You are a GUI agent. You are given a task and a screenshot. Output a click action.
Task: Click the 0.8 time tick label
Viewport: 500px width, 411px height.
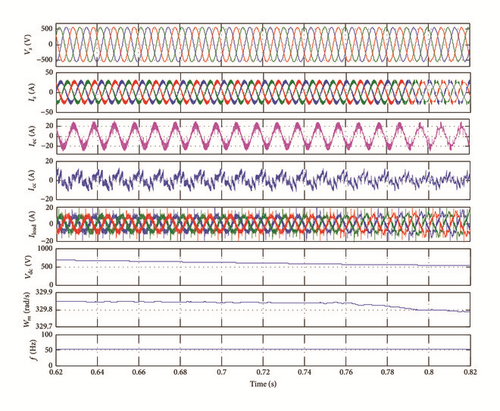click(429, 372)
